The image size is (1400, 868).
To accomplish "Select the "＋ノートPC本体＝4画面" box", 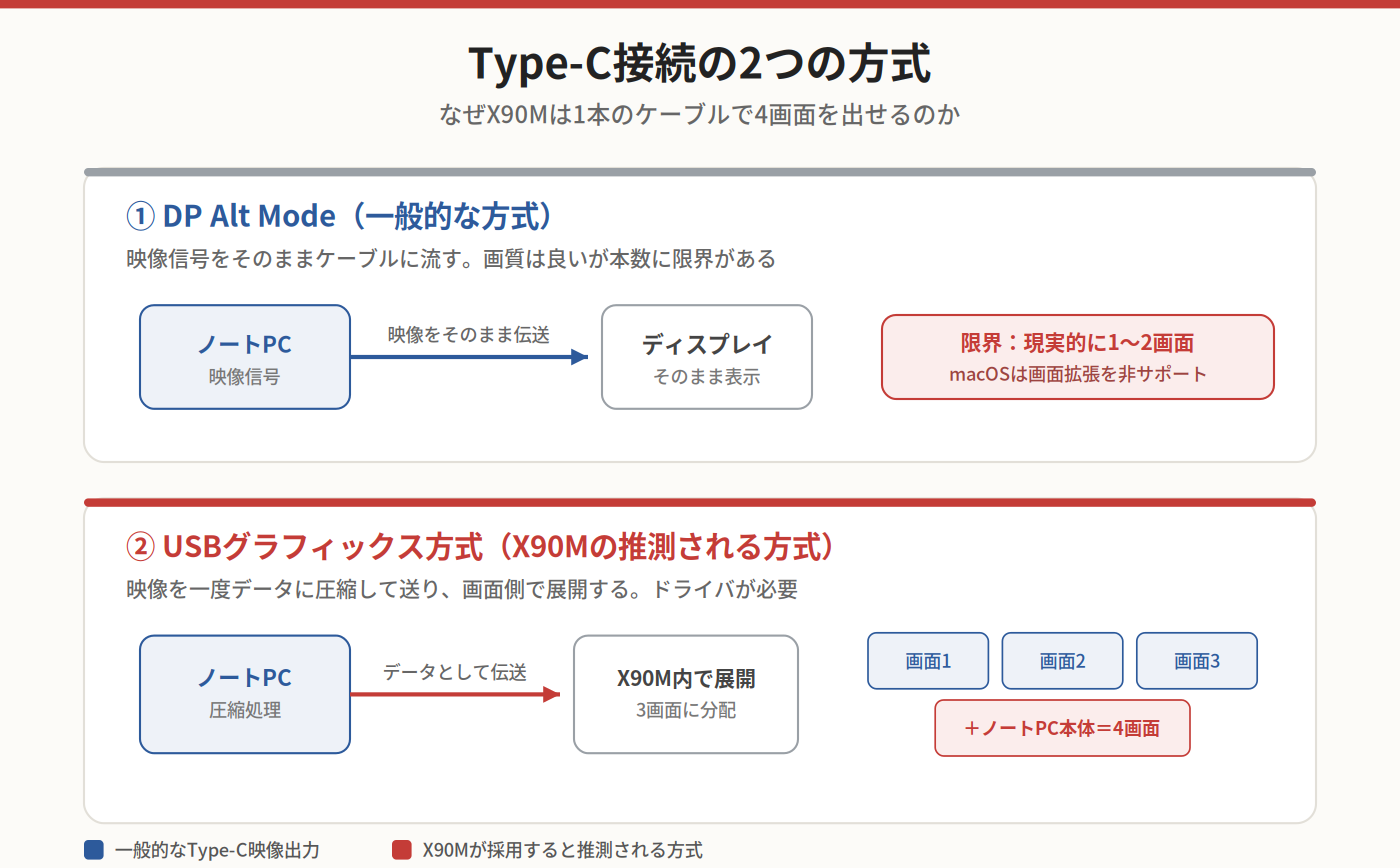I will coord(1062,728).
